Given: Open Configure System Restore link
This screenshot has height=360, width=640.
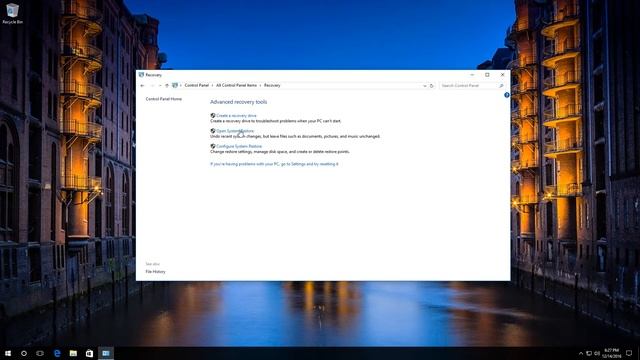Looking at the screenshot, I should [239, 146].
